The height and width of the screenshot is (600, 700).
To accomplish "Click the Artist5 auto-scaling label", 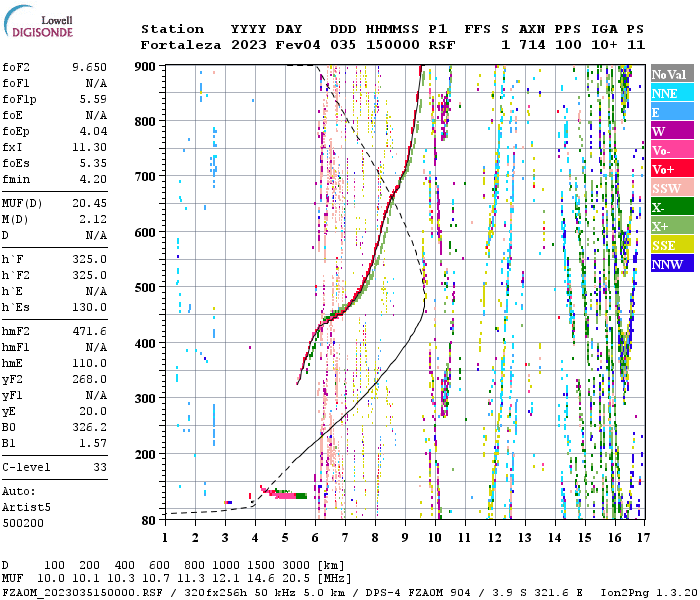I will [26, 508].
